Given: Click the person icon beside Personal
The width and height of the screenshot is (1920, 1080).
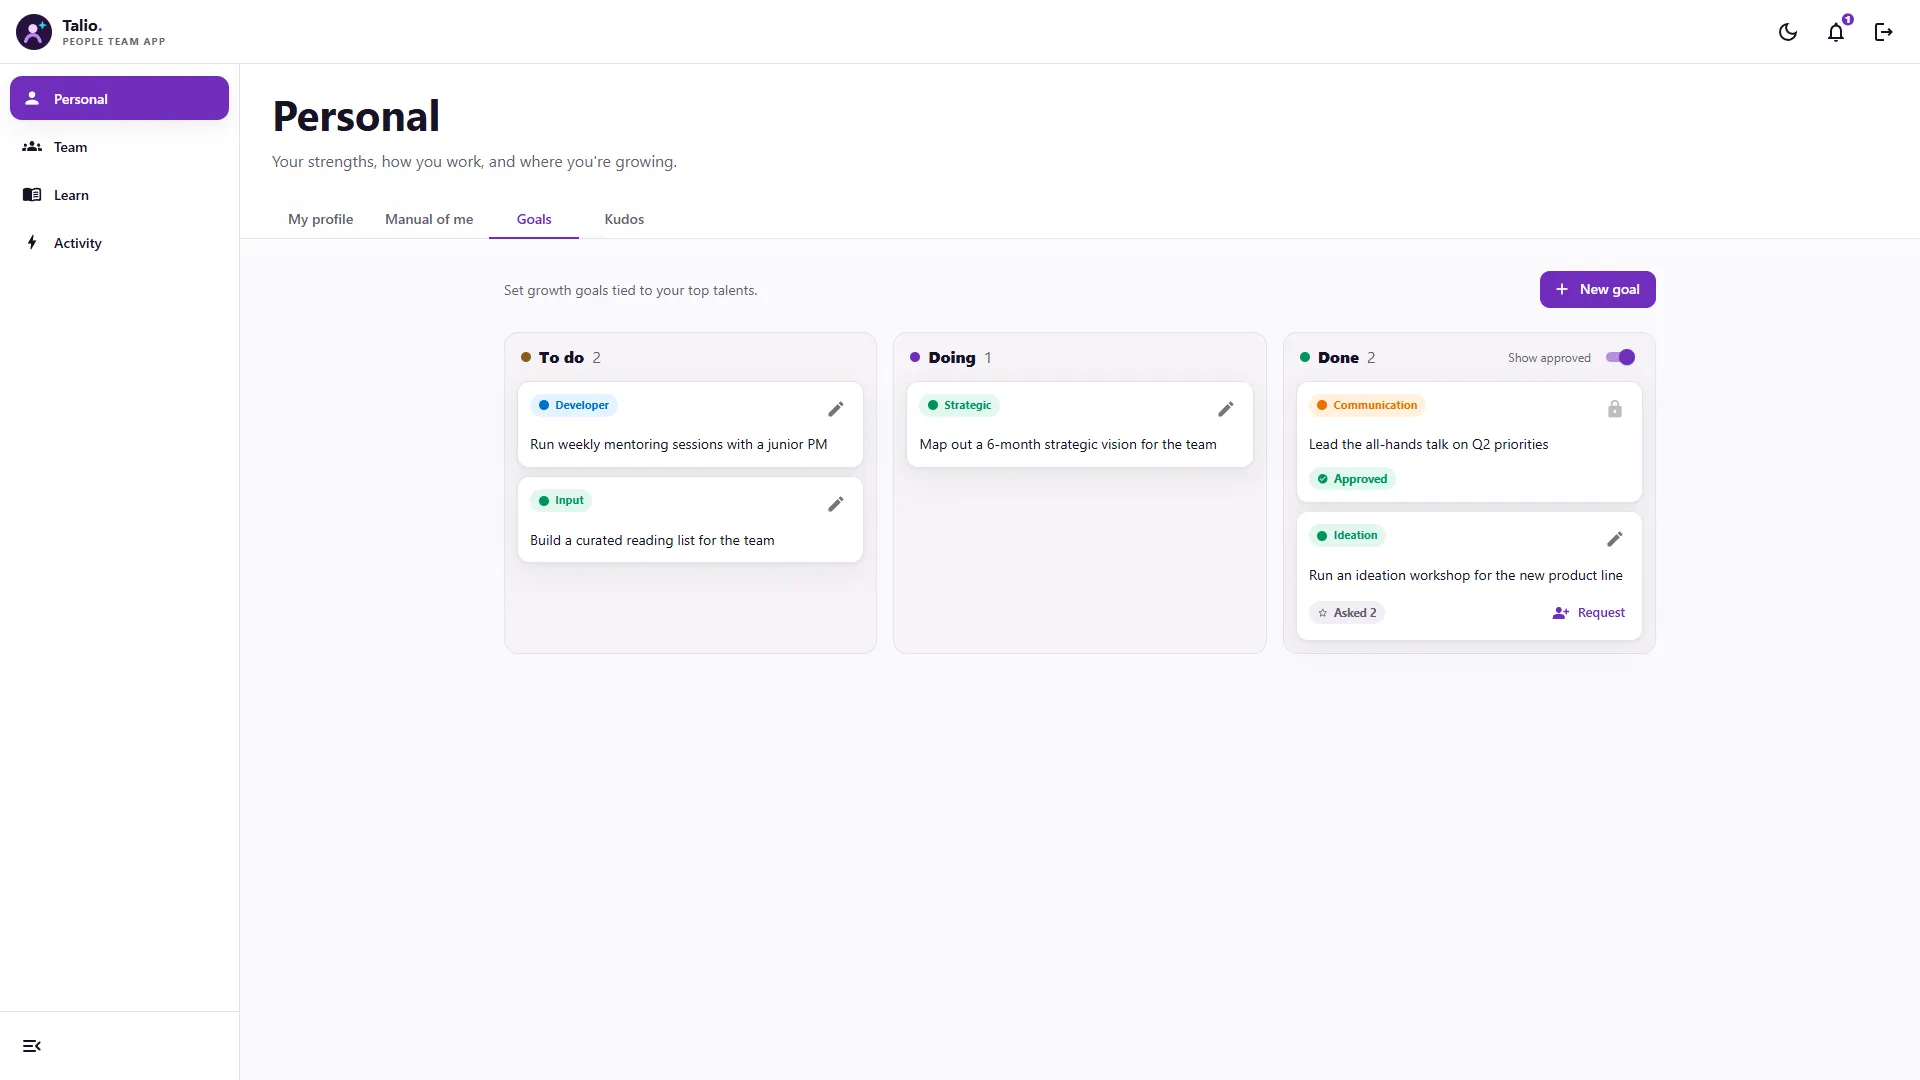Looking at the screenshot, I should point(32,98).
